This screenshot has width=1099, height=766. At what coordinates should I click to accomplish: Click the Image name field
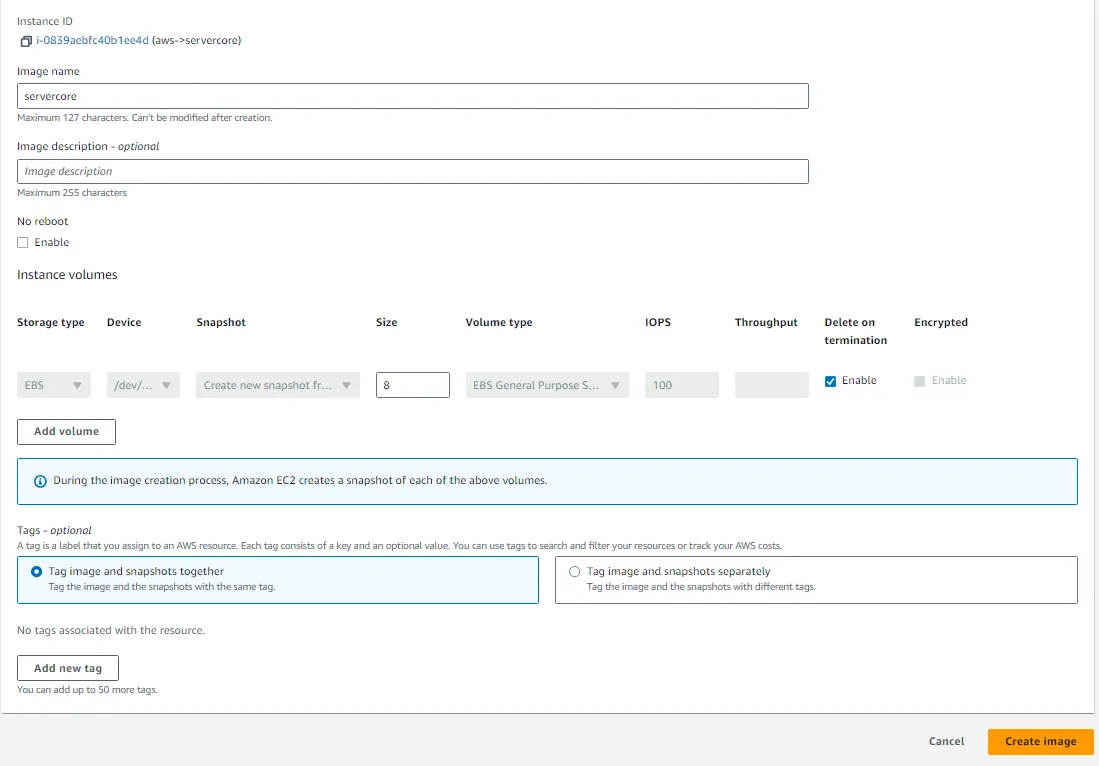coord(412,96)
